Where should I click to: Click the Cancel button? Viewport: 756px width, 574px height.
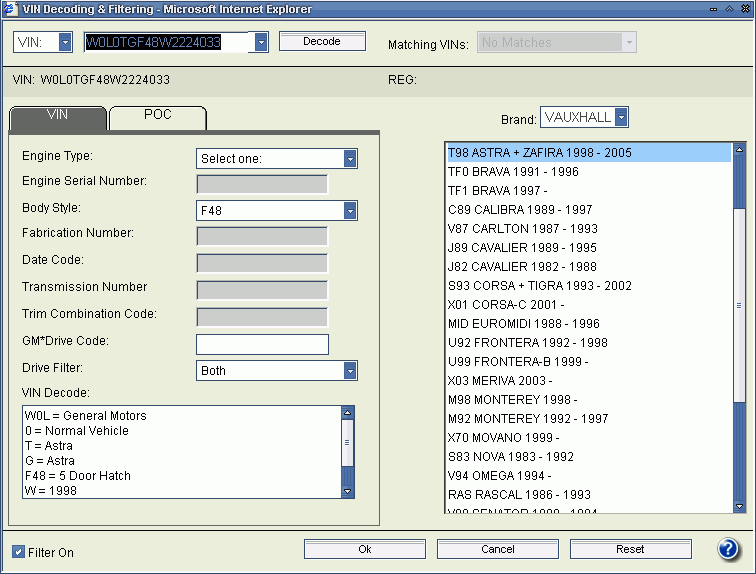click(x=498, y=549)
